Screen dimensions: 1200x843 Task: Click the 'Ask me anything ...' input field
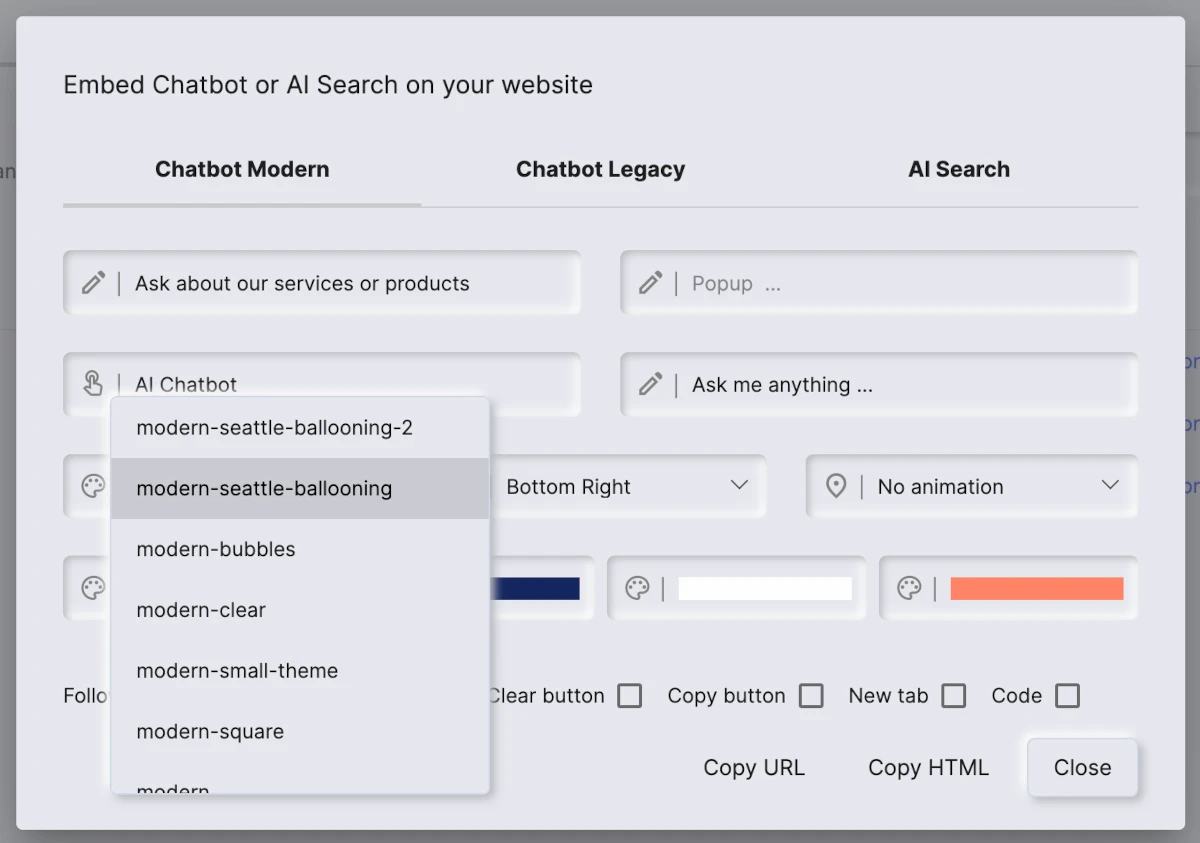tap(879, 384)
